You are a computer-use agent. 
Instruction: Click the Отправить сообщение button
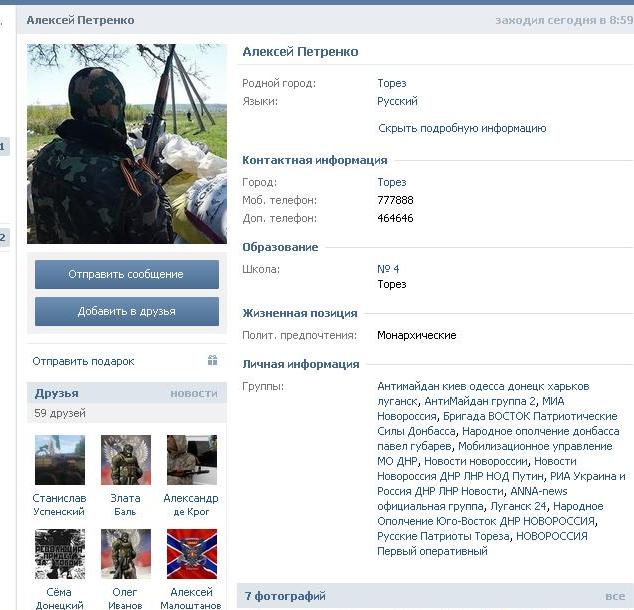click(x=127, y=274)
